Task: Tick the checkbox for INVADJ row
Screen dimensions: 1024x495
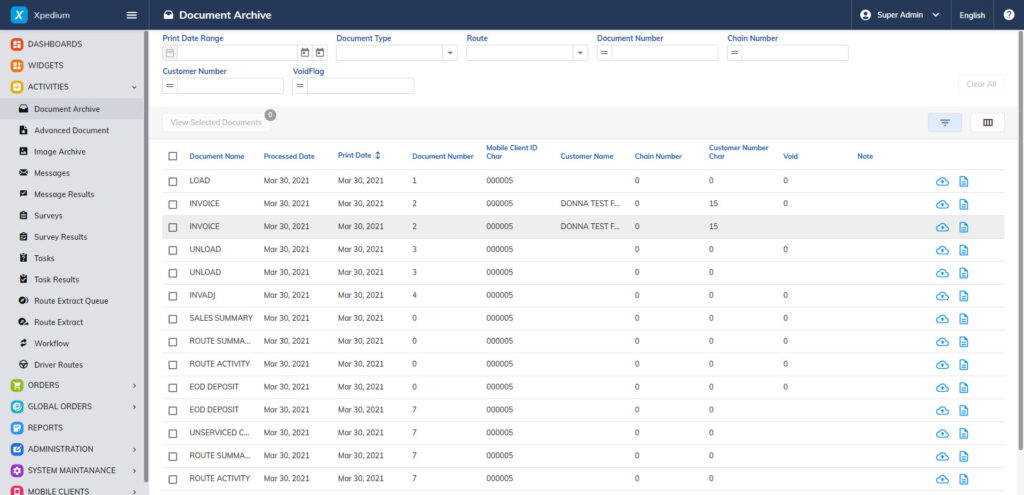Action: 173,296
